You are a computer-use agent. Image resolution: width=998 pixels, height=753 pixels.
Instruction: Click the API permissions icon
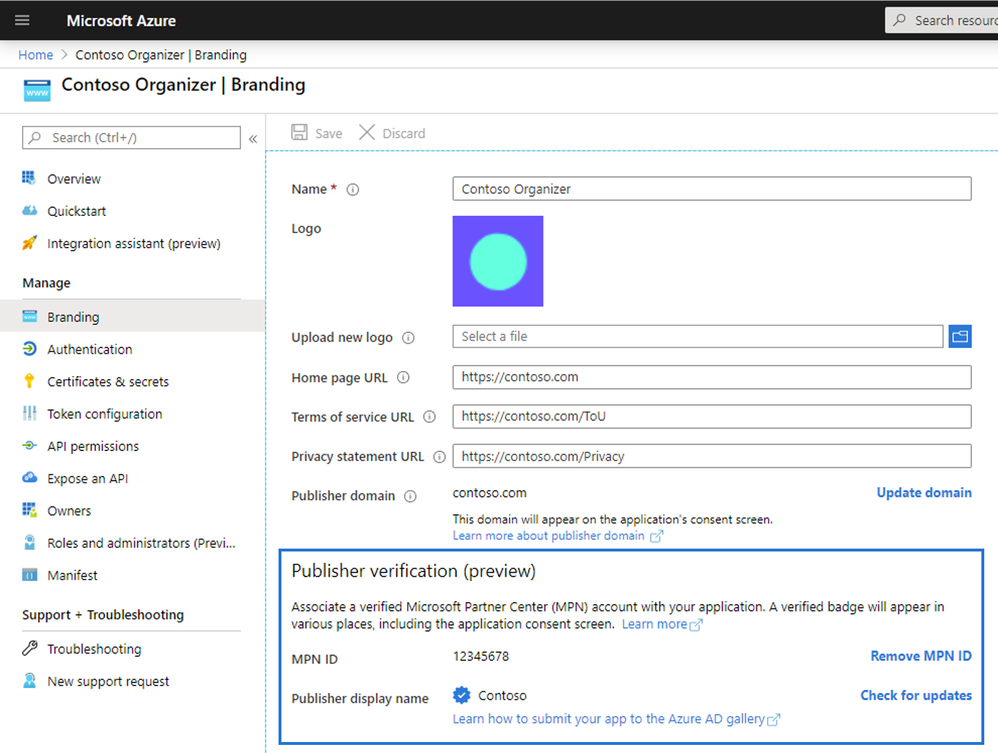click(x=29, y=446)
